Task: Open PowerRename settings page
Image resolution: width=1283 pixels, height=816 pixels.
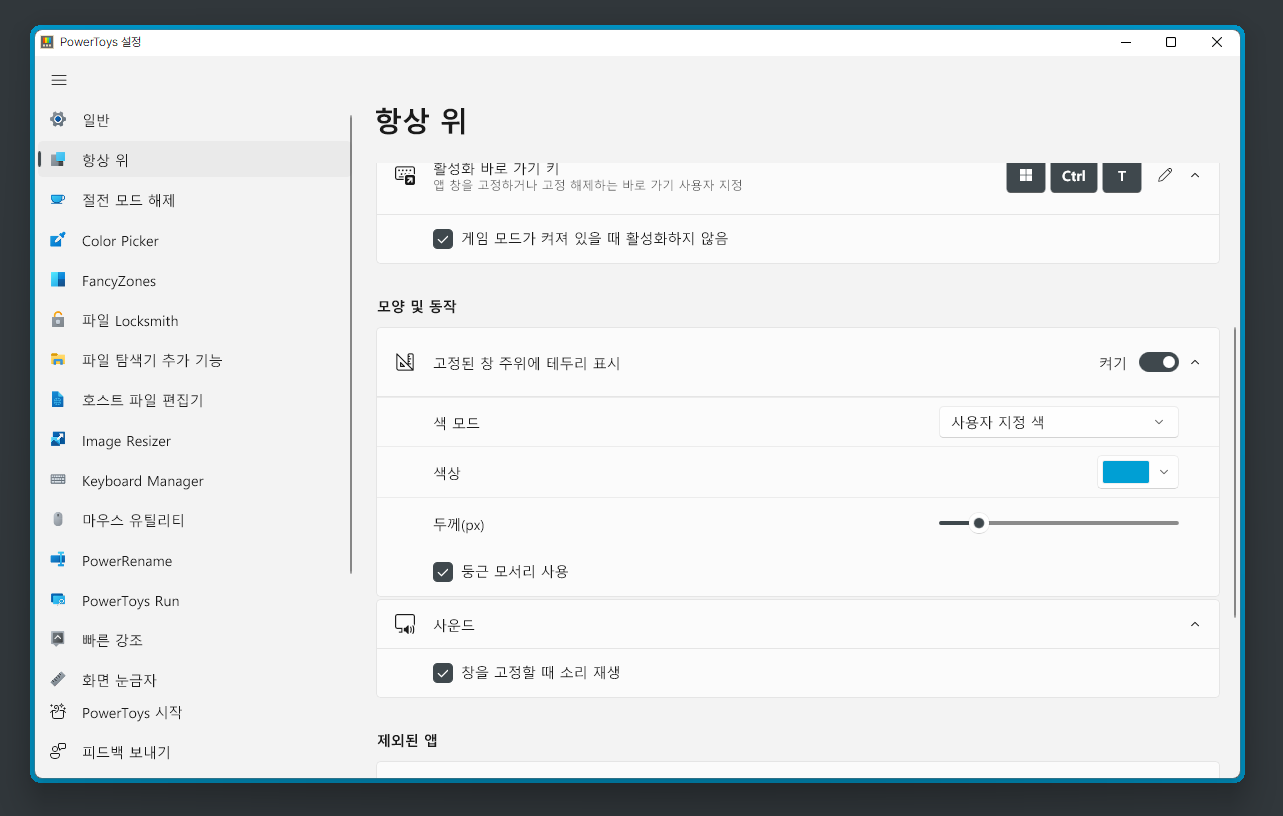Action: [193, 560]
